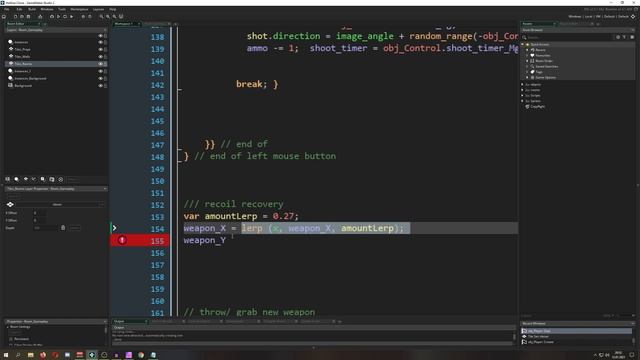Click the Asset Browser search field
The width and height of the screenshot is (640, 360).
[567, 38]
